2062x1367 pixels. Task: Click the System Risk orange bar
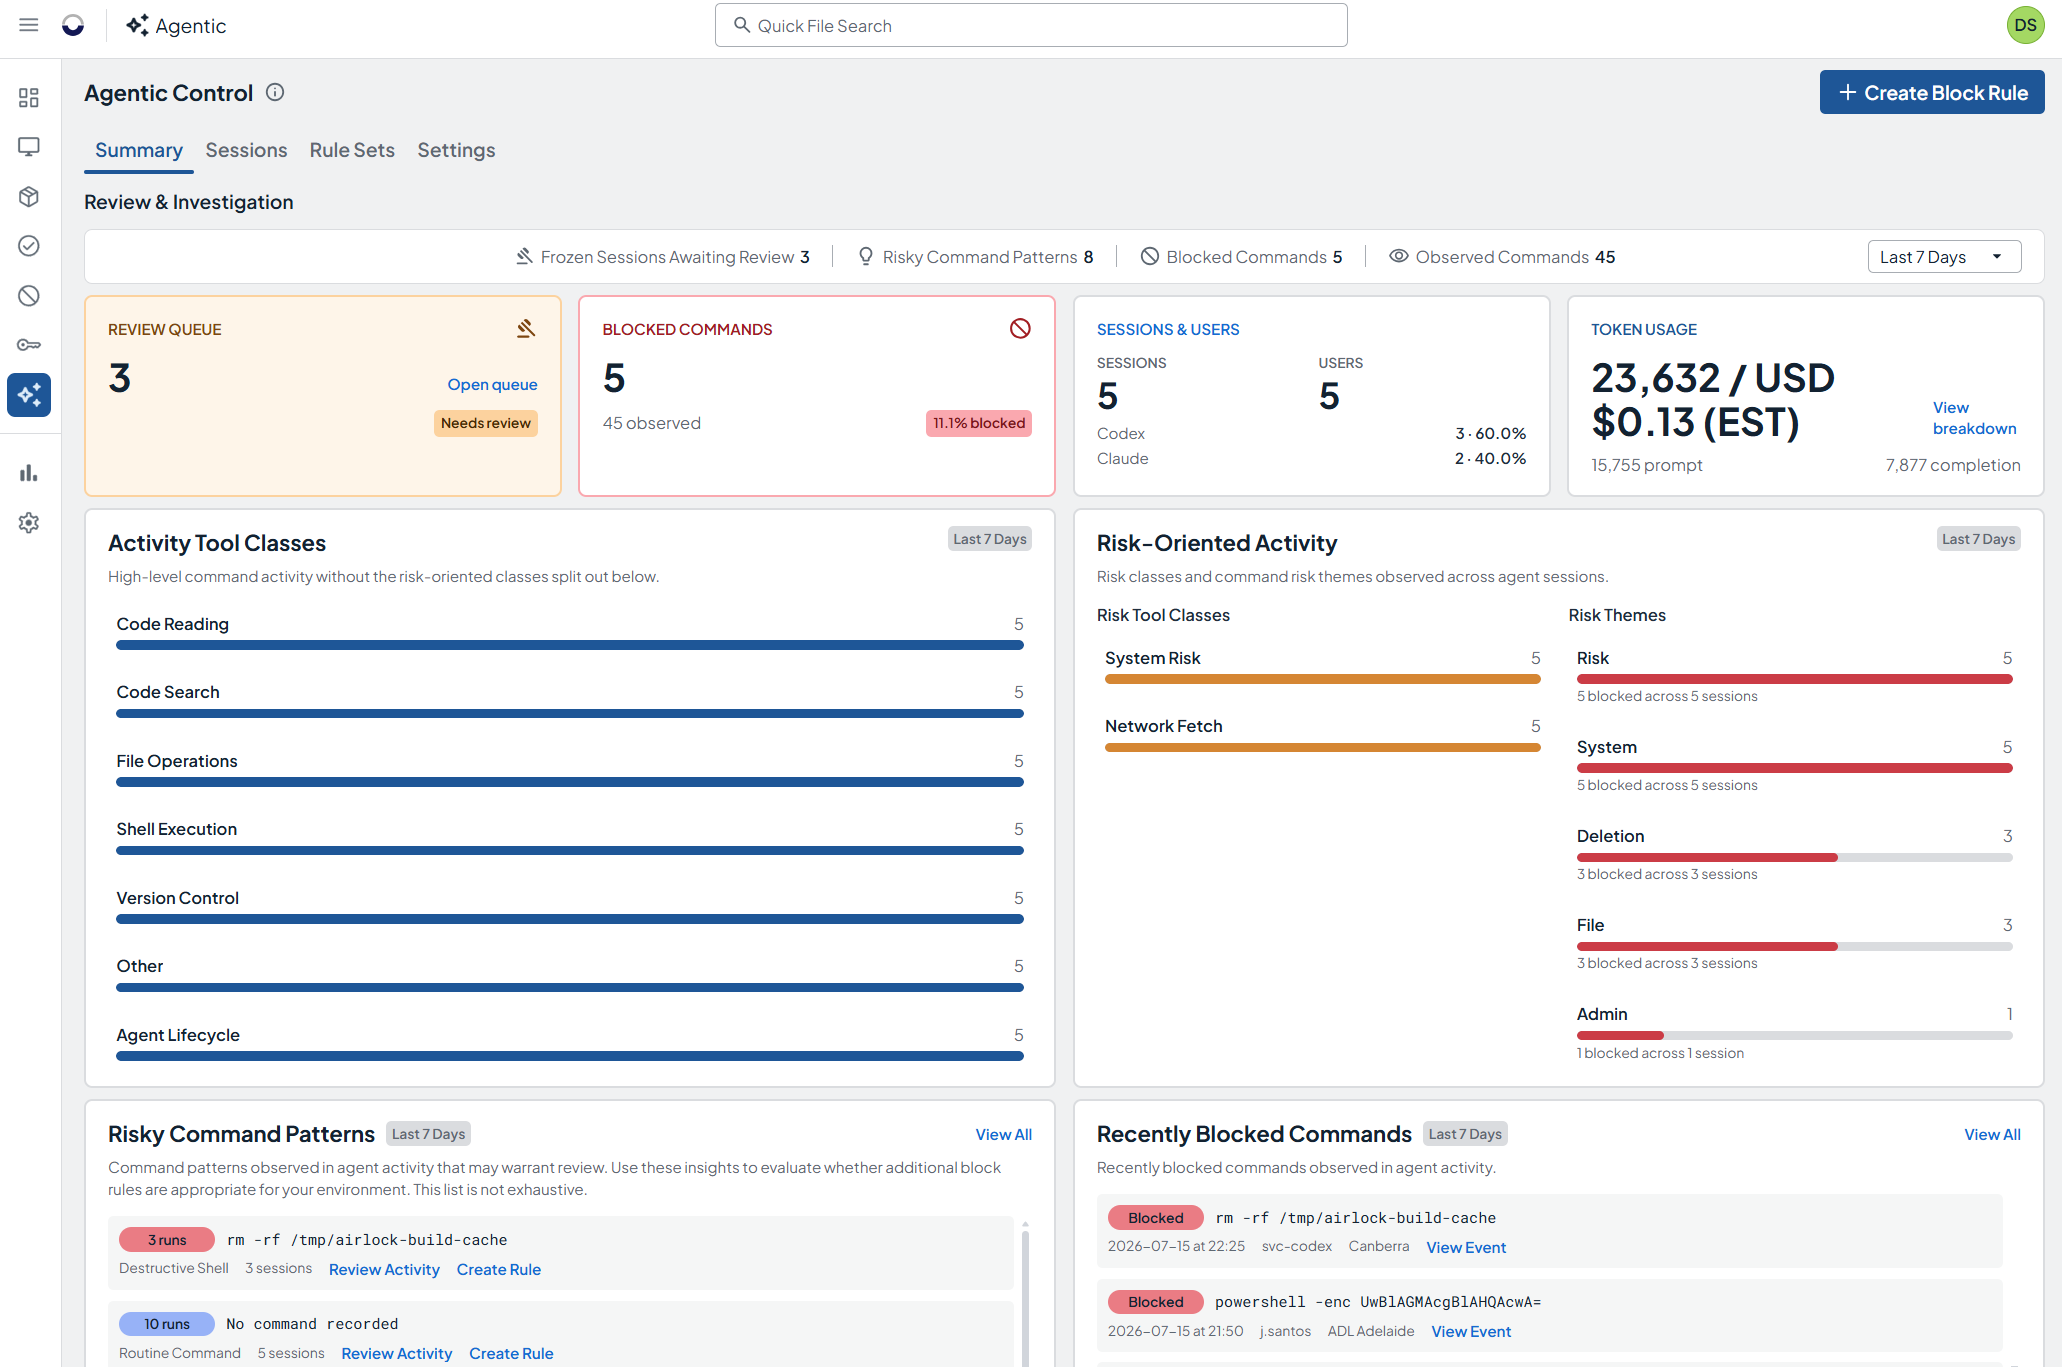point(1322,679)
